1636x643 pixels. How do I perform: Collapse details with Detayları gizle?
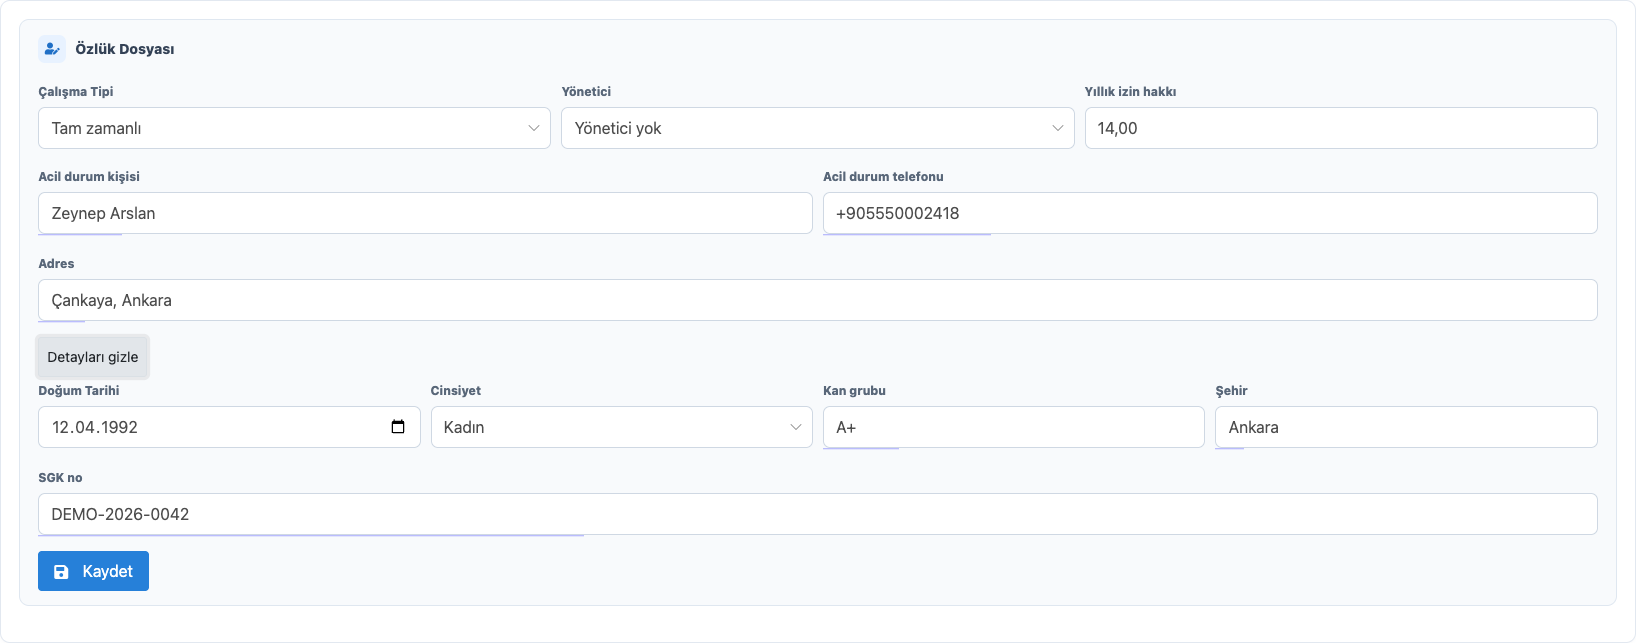93,357
